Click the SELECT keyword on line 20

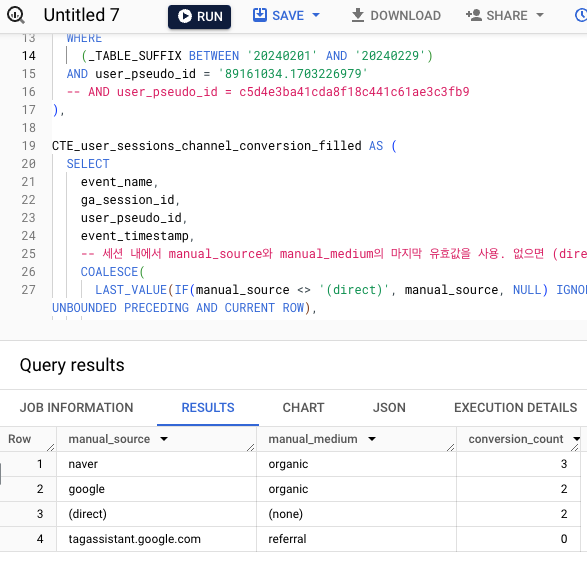point(88,164)
